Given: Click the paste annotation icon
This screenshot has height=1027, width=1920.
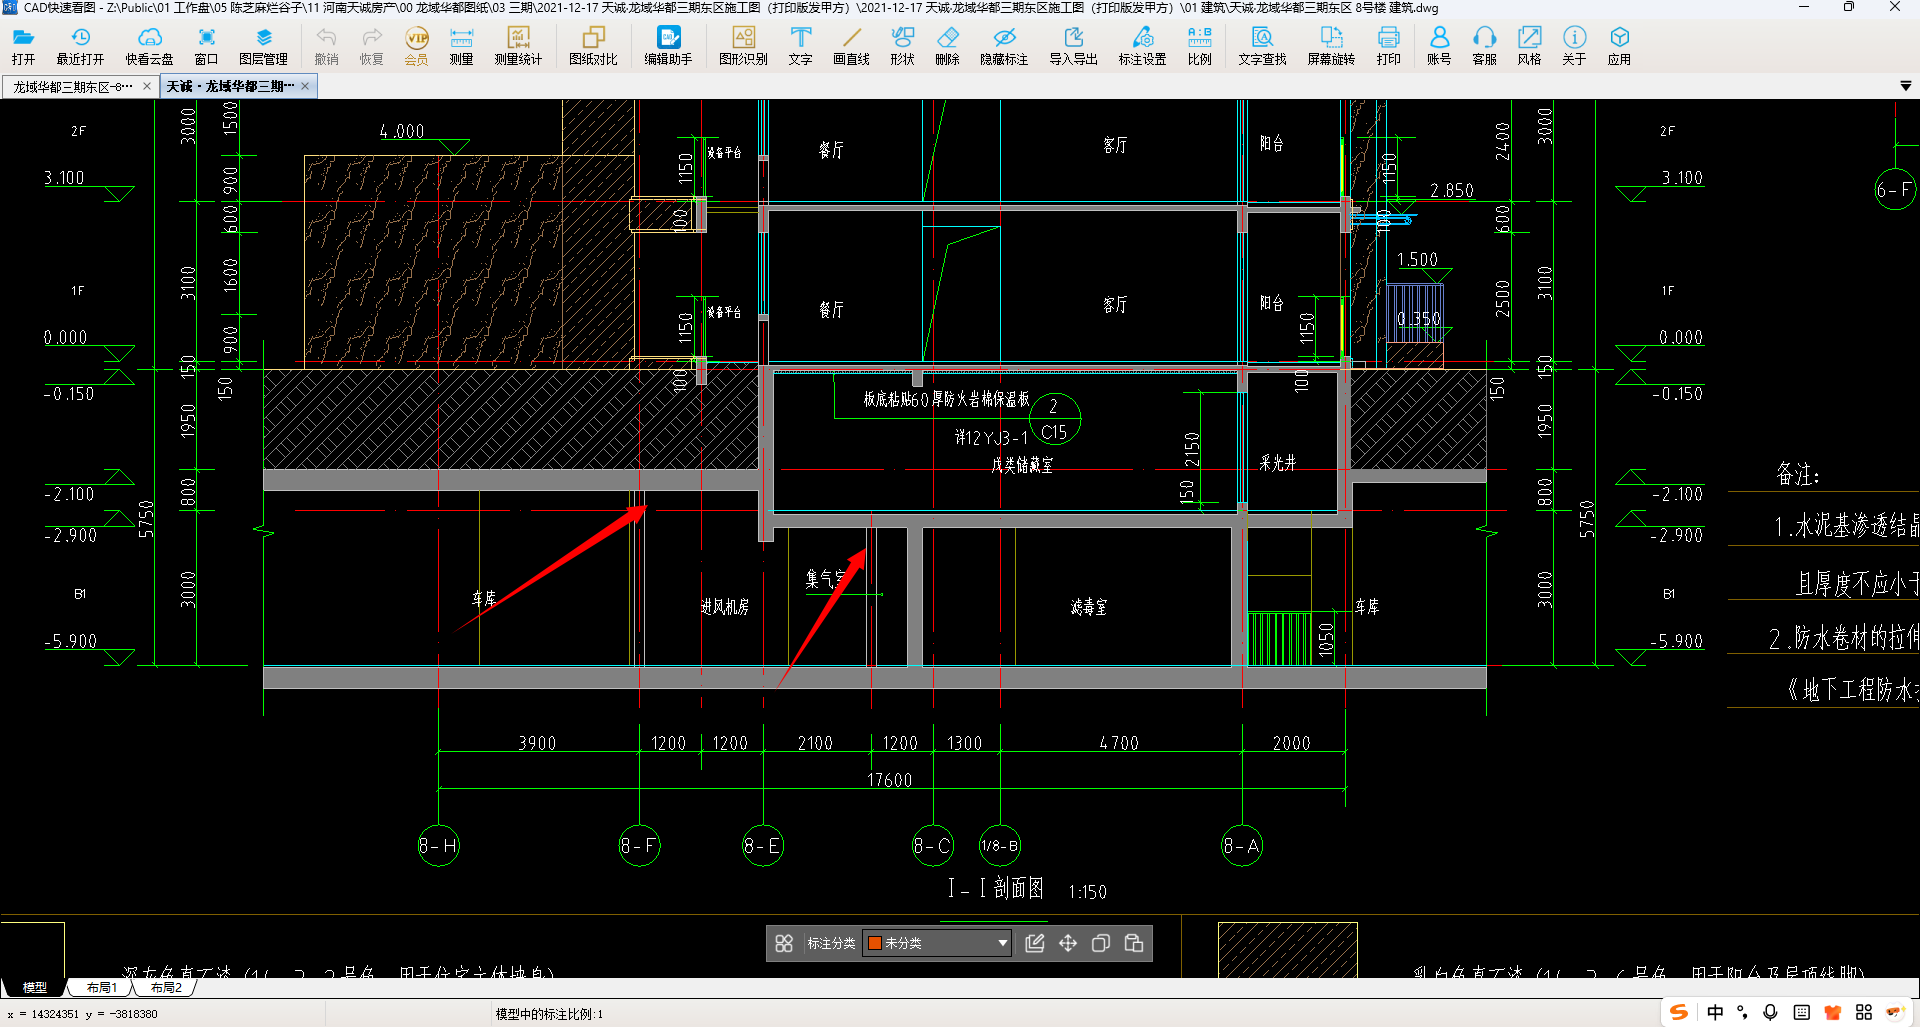Looking at the screenshot, I should 1134,943.
